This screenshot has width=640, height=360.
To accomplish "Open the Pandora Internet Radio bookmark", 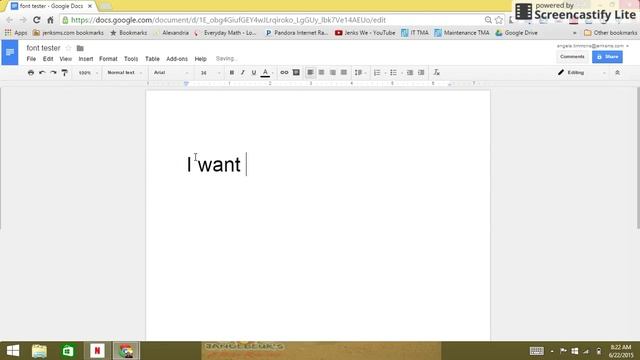I will 297,33.
